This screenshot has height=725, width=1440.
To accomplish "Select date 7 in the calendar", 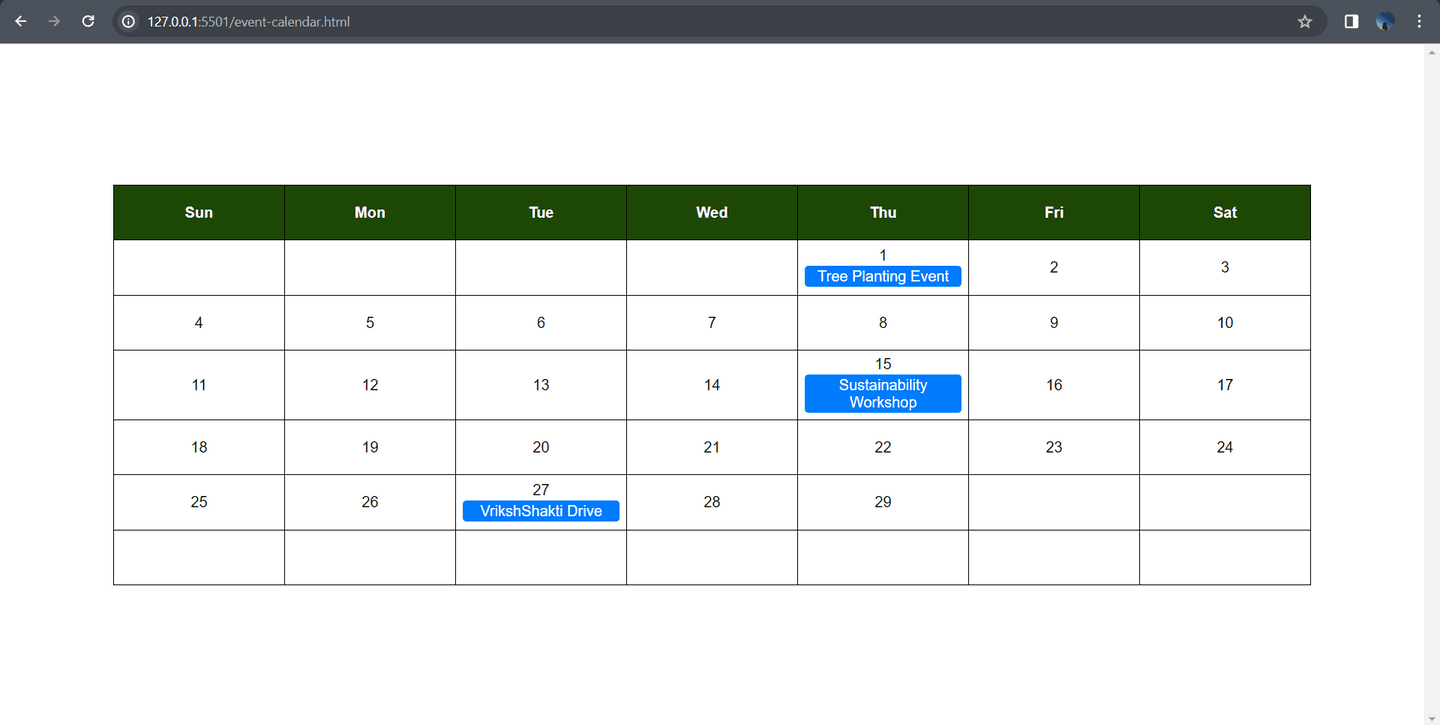I will click(x=712, y=323).
